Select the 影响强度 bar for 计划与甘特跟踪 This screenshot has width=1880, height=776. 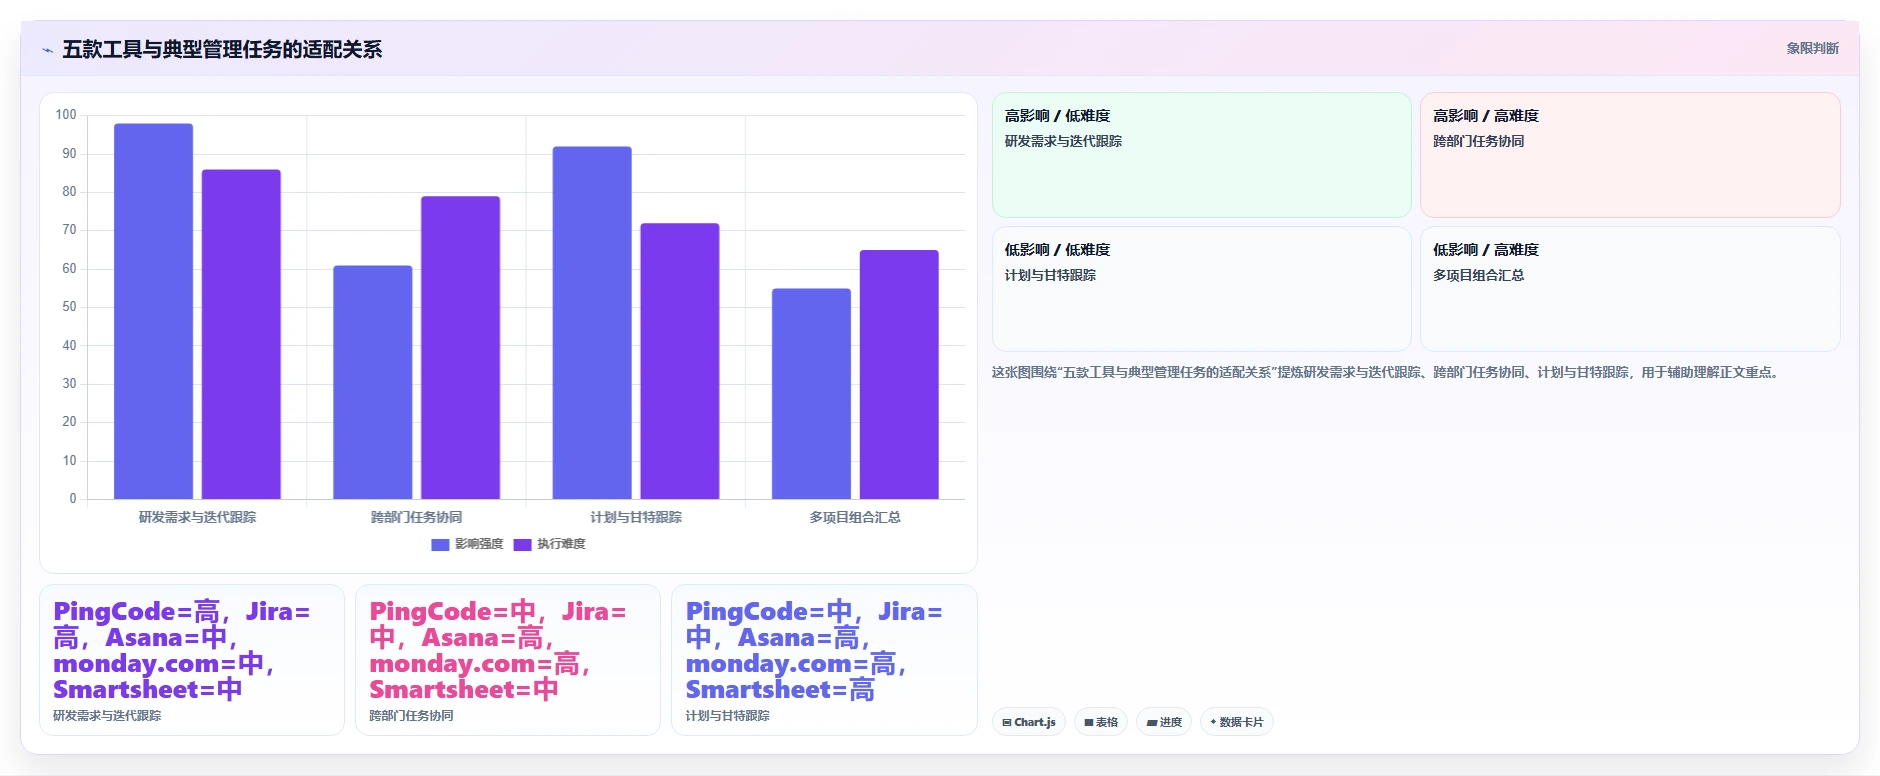click(592, 322)
